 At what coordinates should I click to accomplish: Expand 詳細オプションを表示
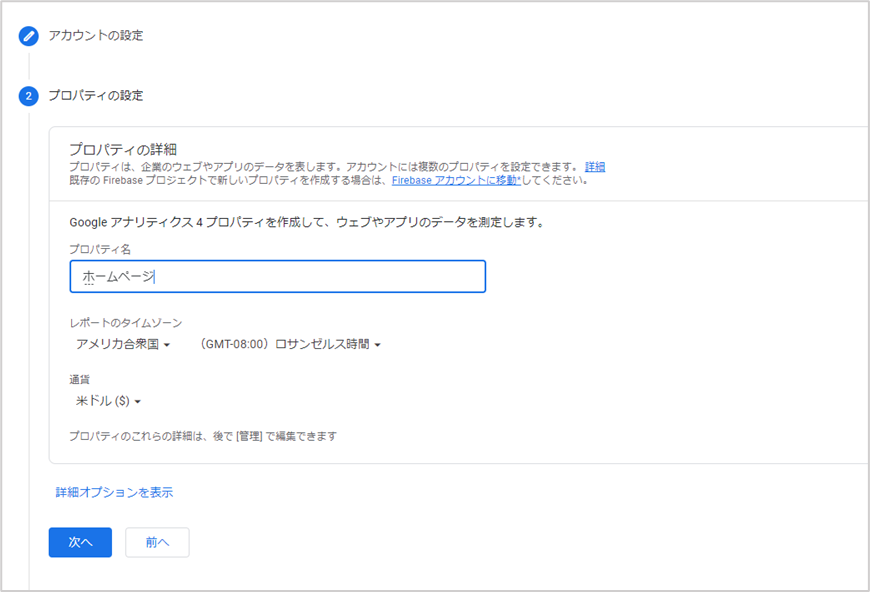tap(114, 492)
